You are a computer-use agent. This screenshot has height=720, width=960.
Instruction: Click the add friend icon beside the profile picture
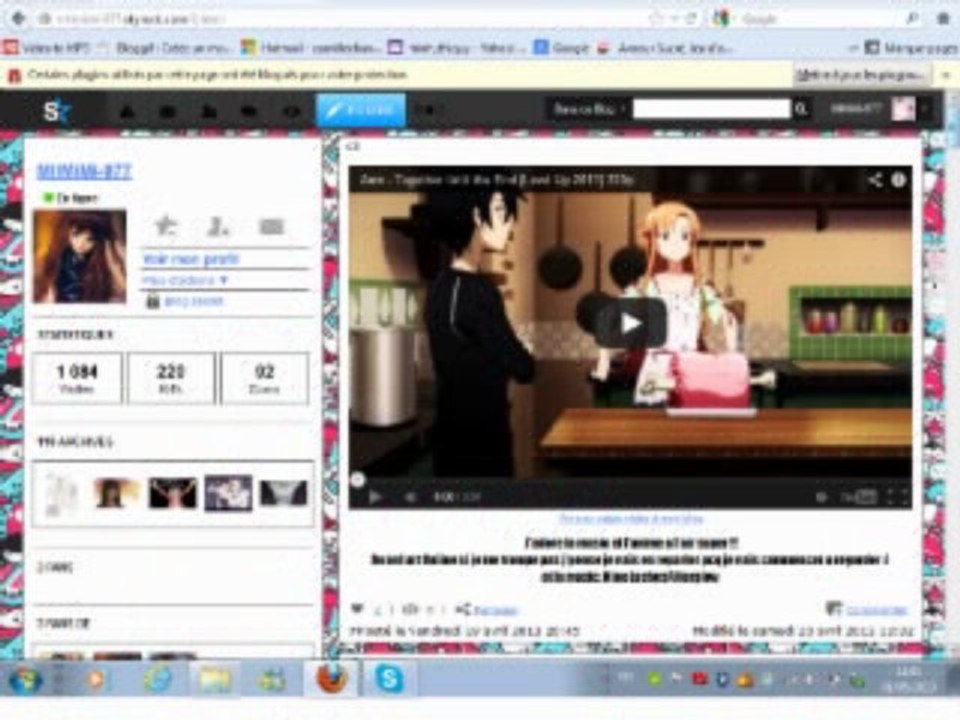pos(219,226)
